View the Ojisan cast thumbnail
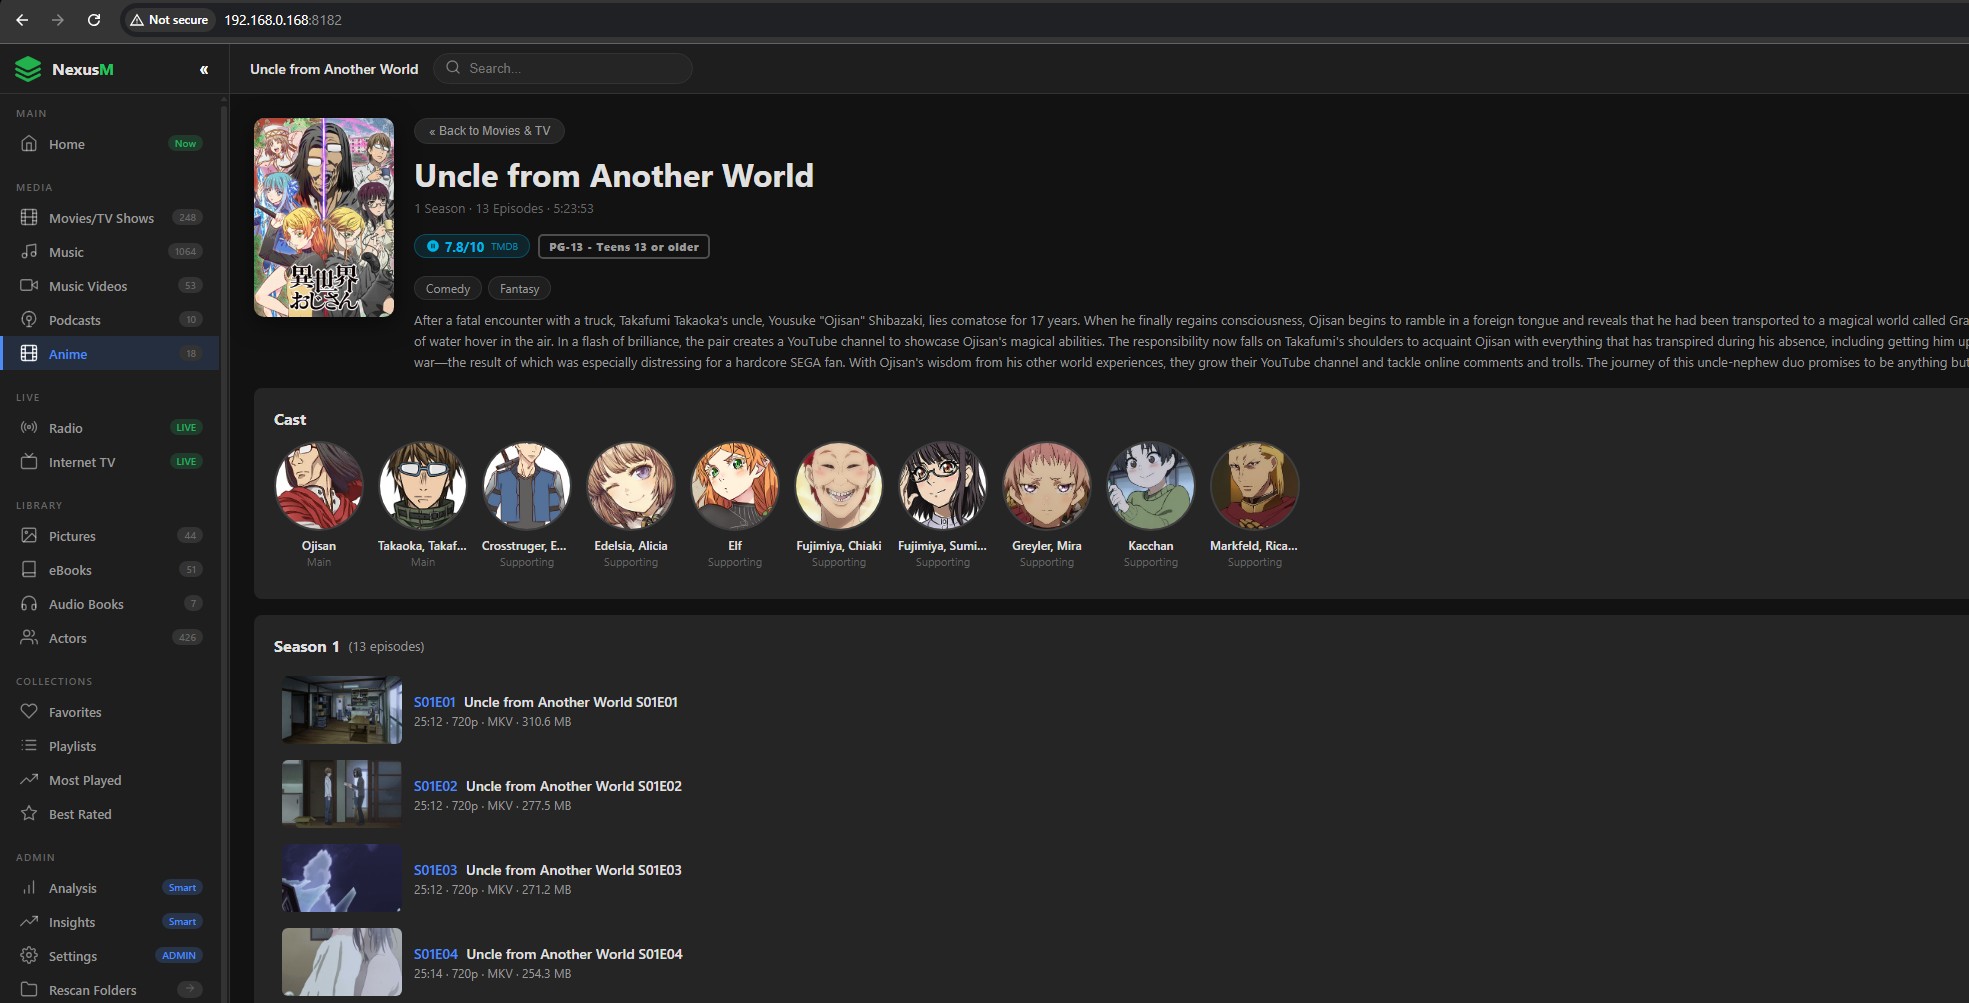Image resolution: width=1969 pixels, height=1003 pixels. [x=318, y=486]
